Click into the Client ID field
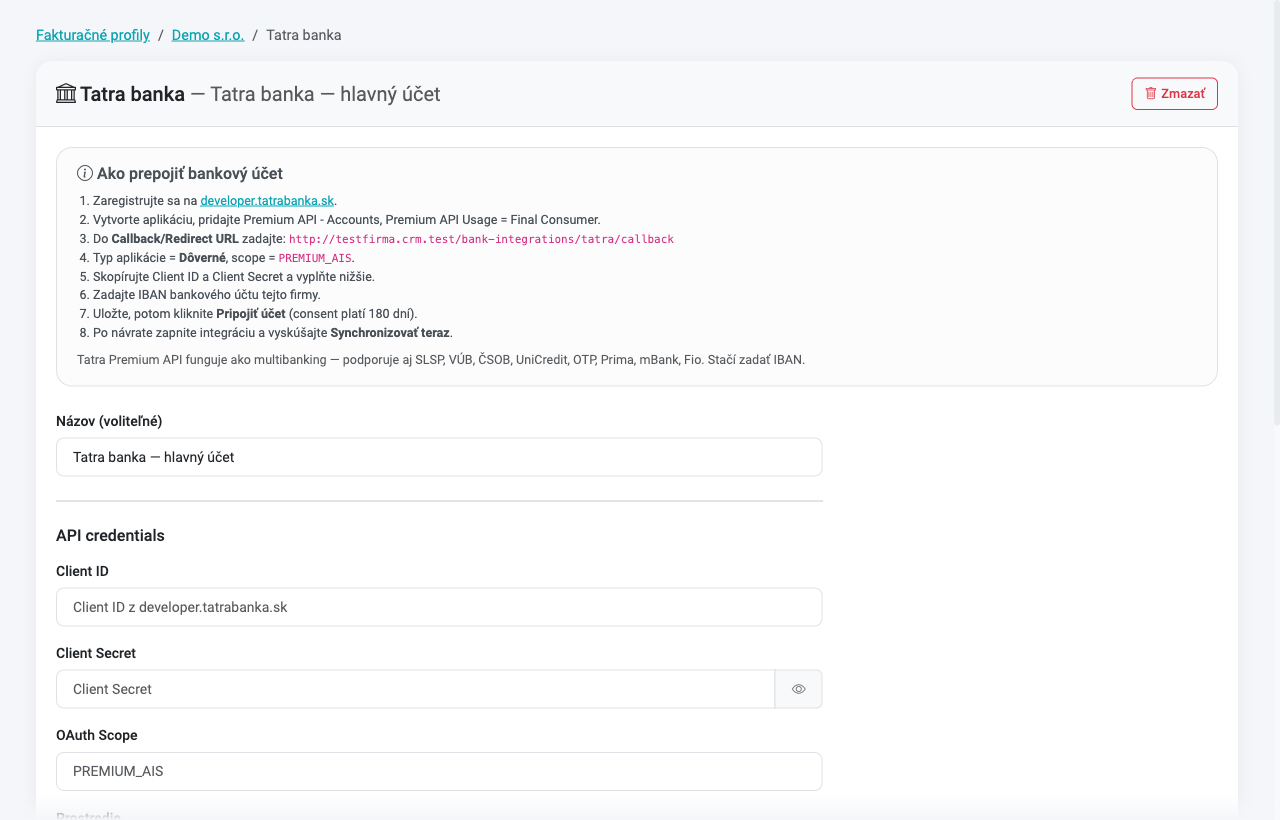 coord(439,607)
